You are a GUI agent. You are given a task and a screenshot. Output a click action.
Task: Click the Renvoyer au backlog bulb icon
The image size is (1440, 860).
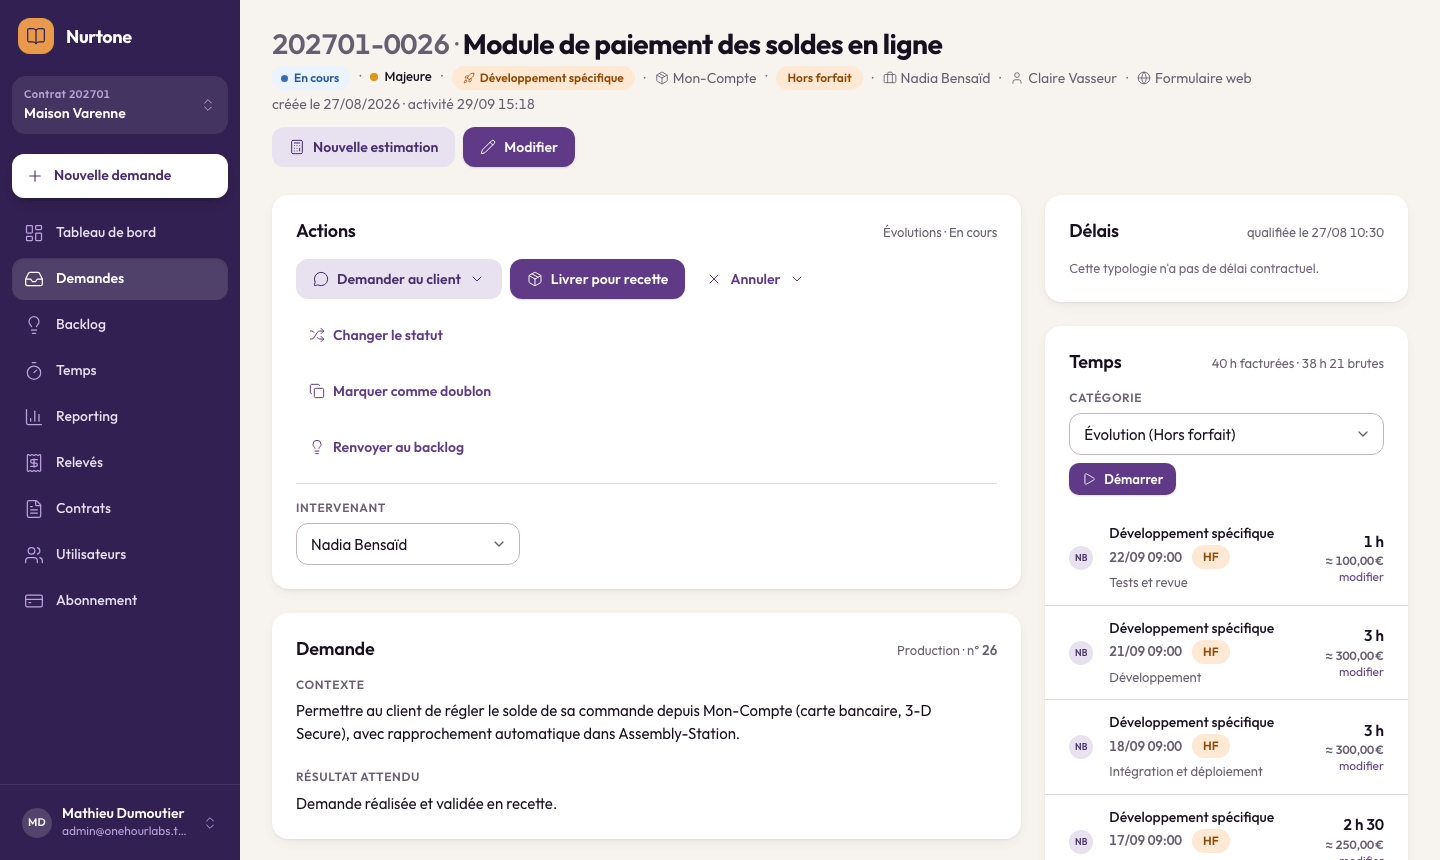point(317,447)
